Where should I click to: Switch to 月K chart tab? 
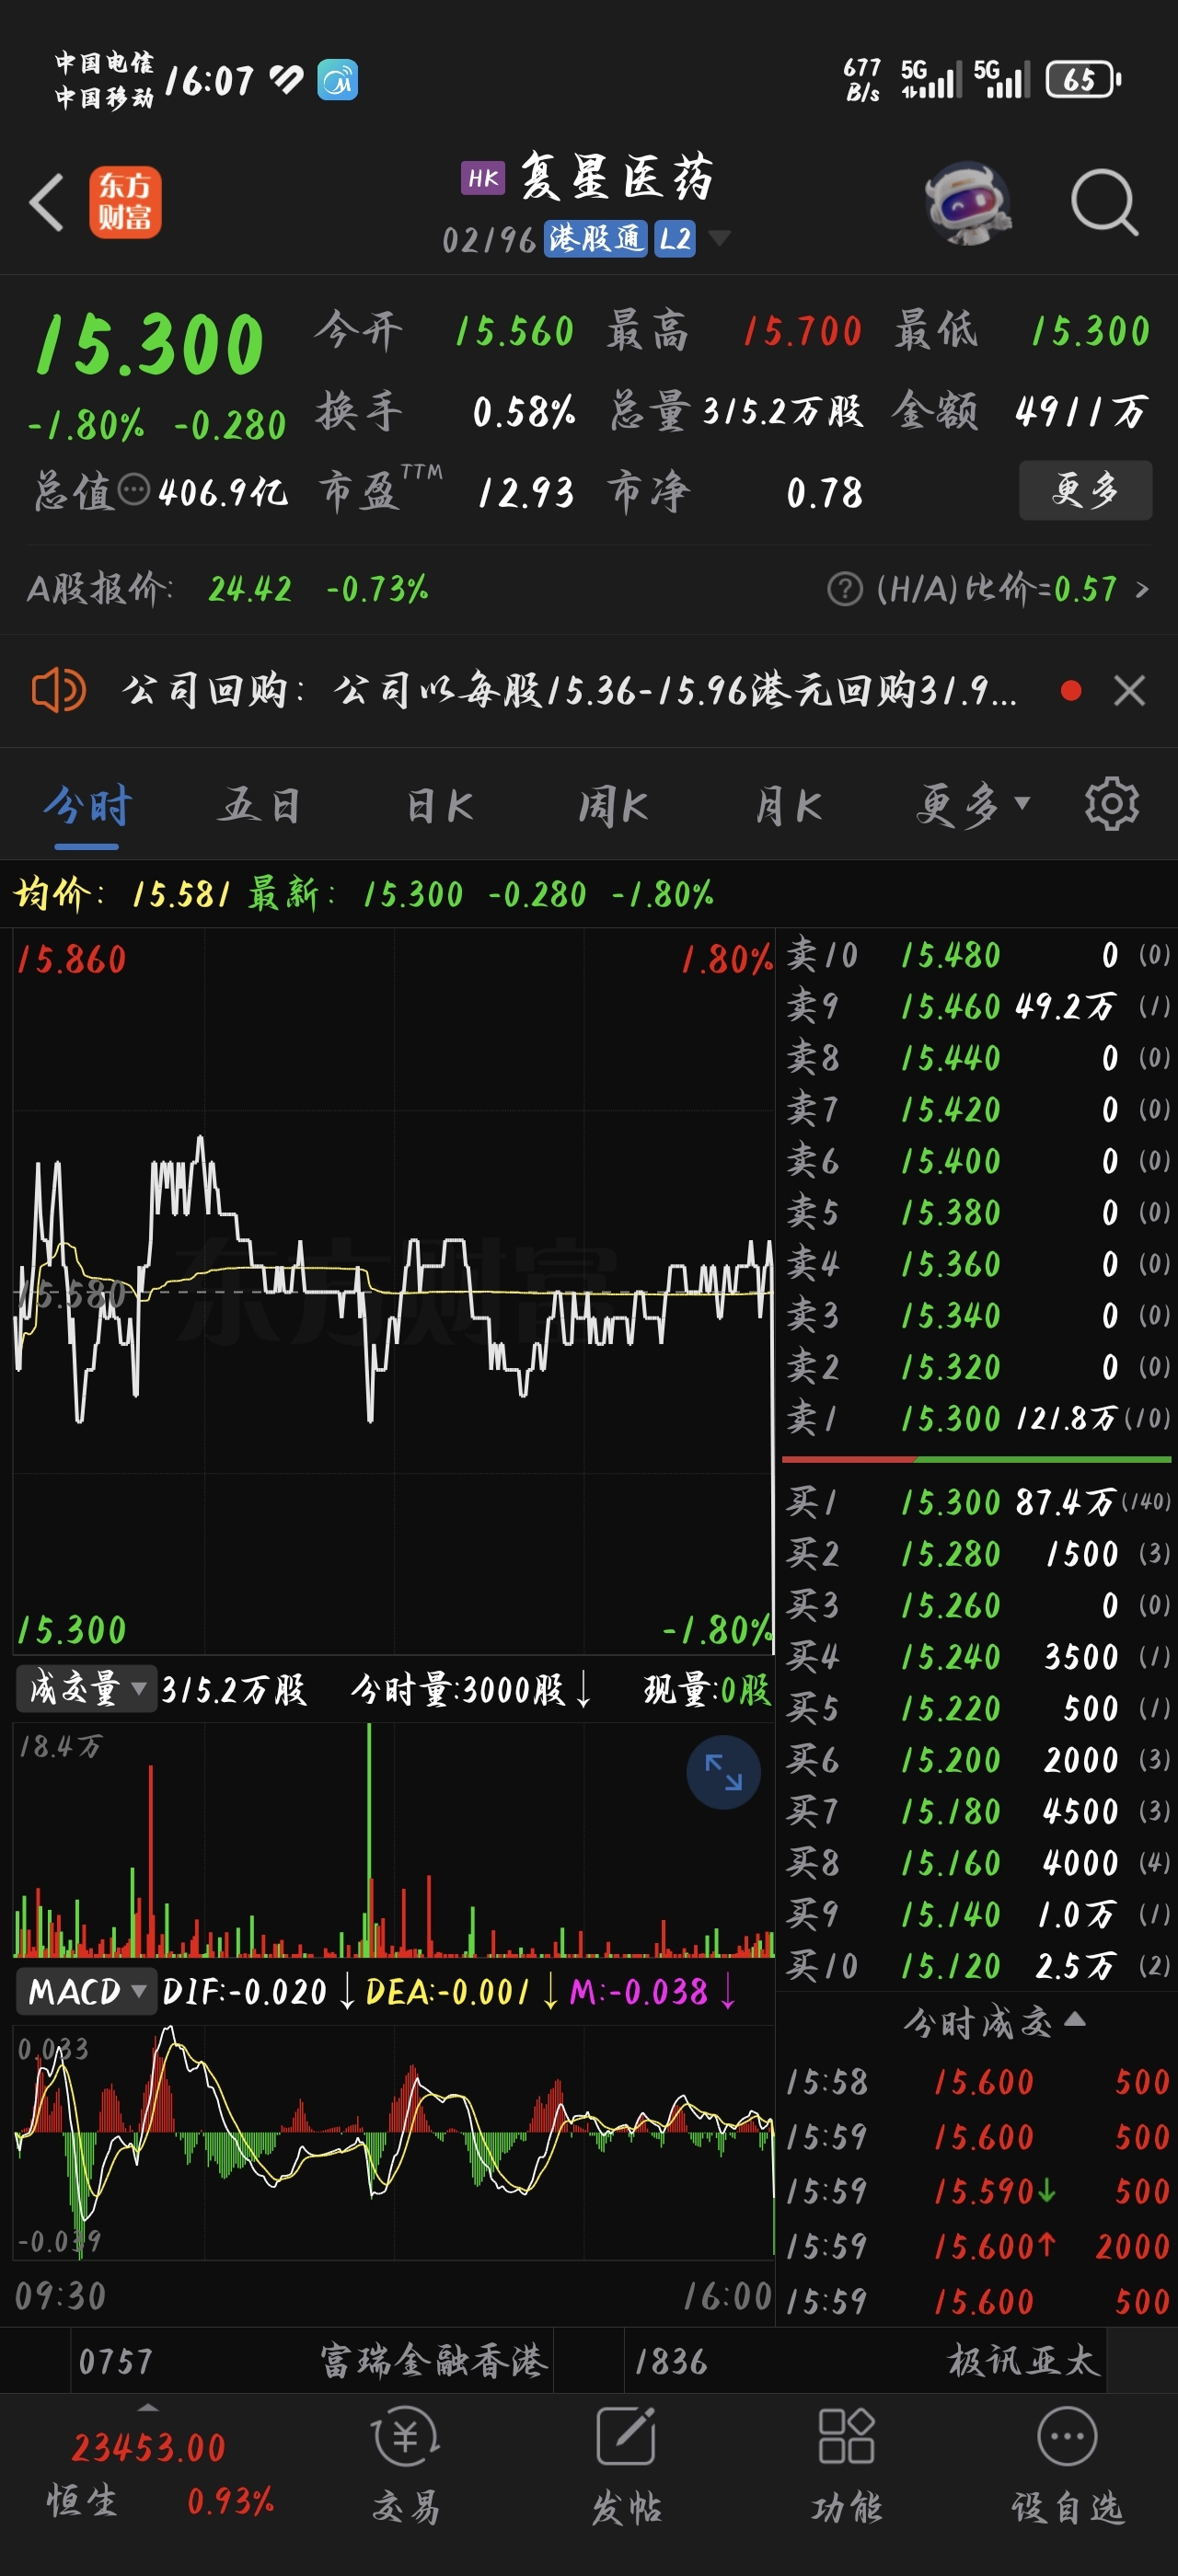pyautogui.click(x=788, y=806)
